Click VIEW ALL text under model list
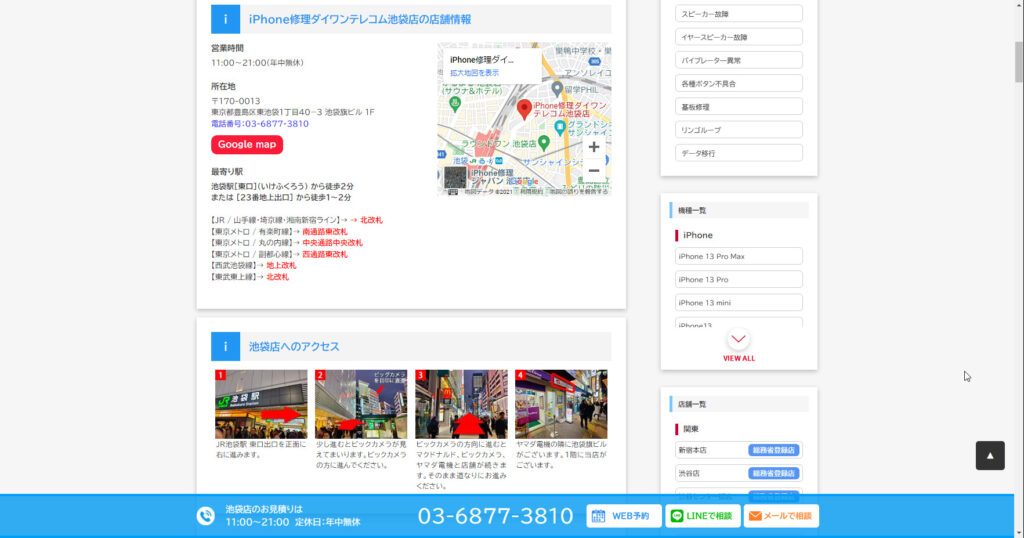This screenshot has height=538, width=1024. point(739,358)
